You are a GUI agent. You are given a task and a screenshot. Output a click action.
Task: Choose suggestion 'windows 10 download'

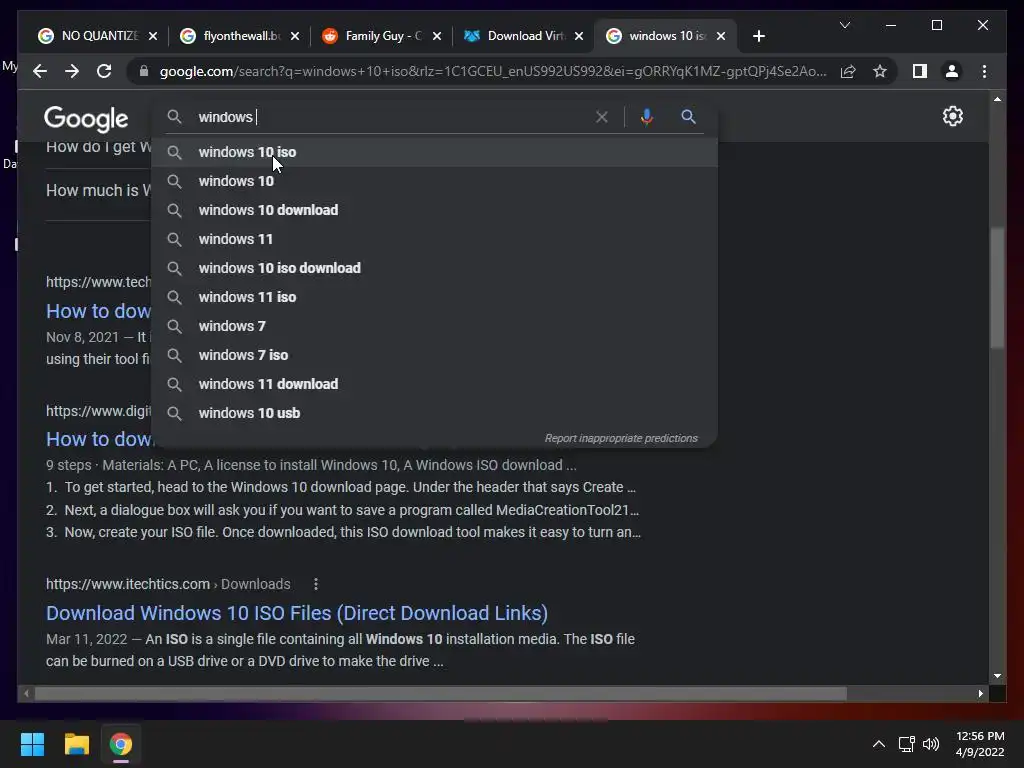tap(434, 210)
